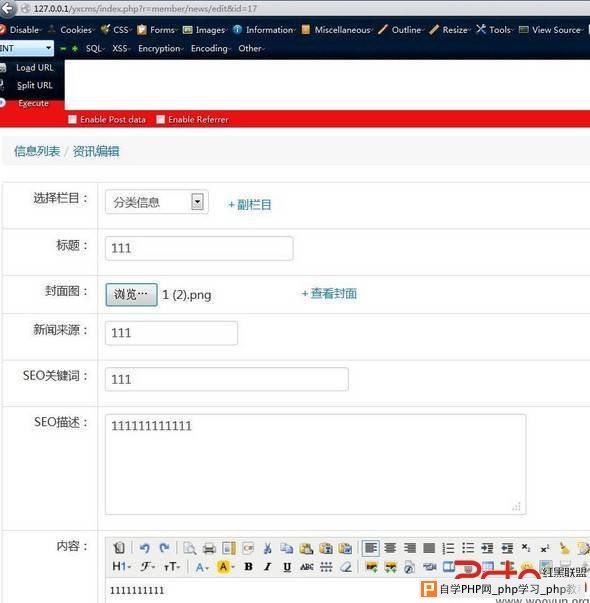Click the 浏览 browse file button
The height and width of the screenshot is (603, 590).
132,295
